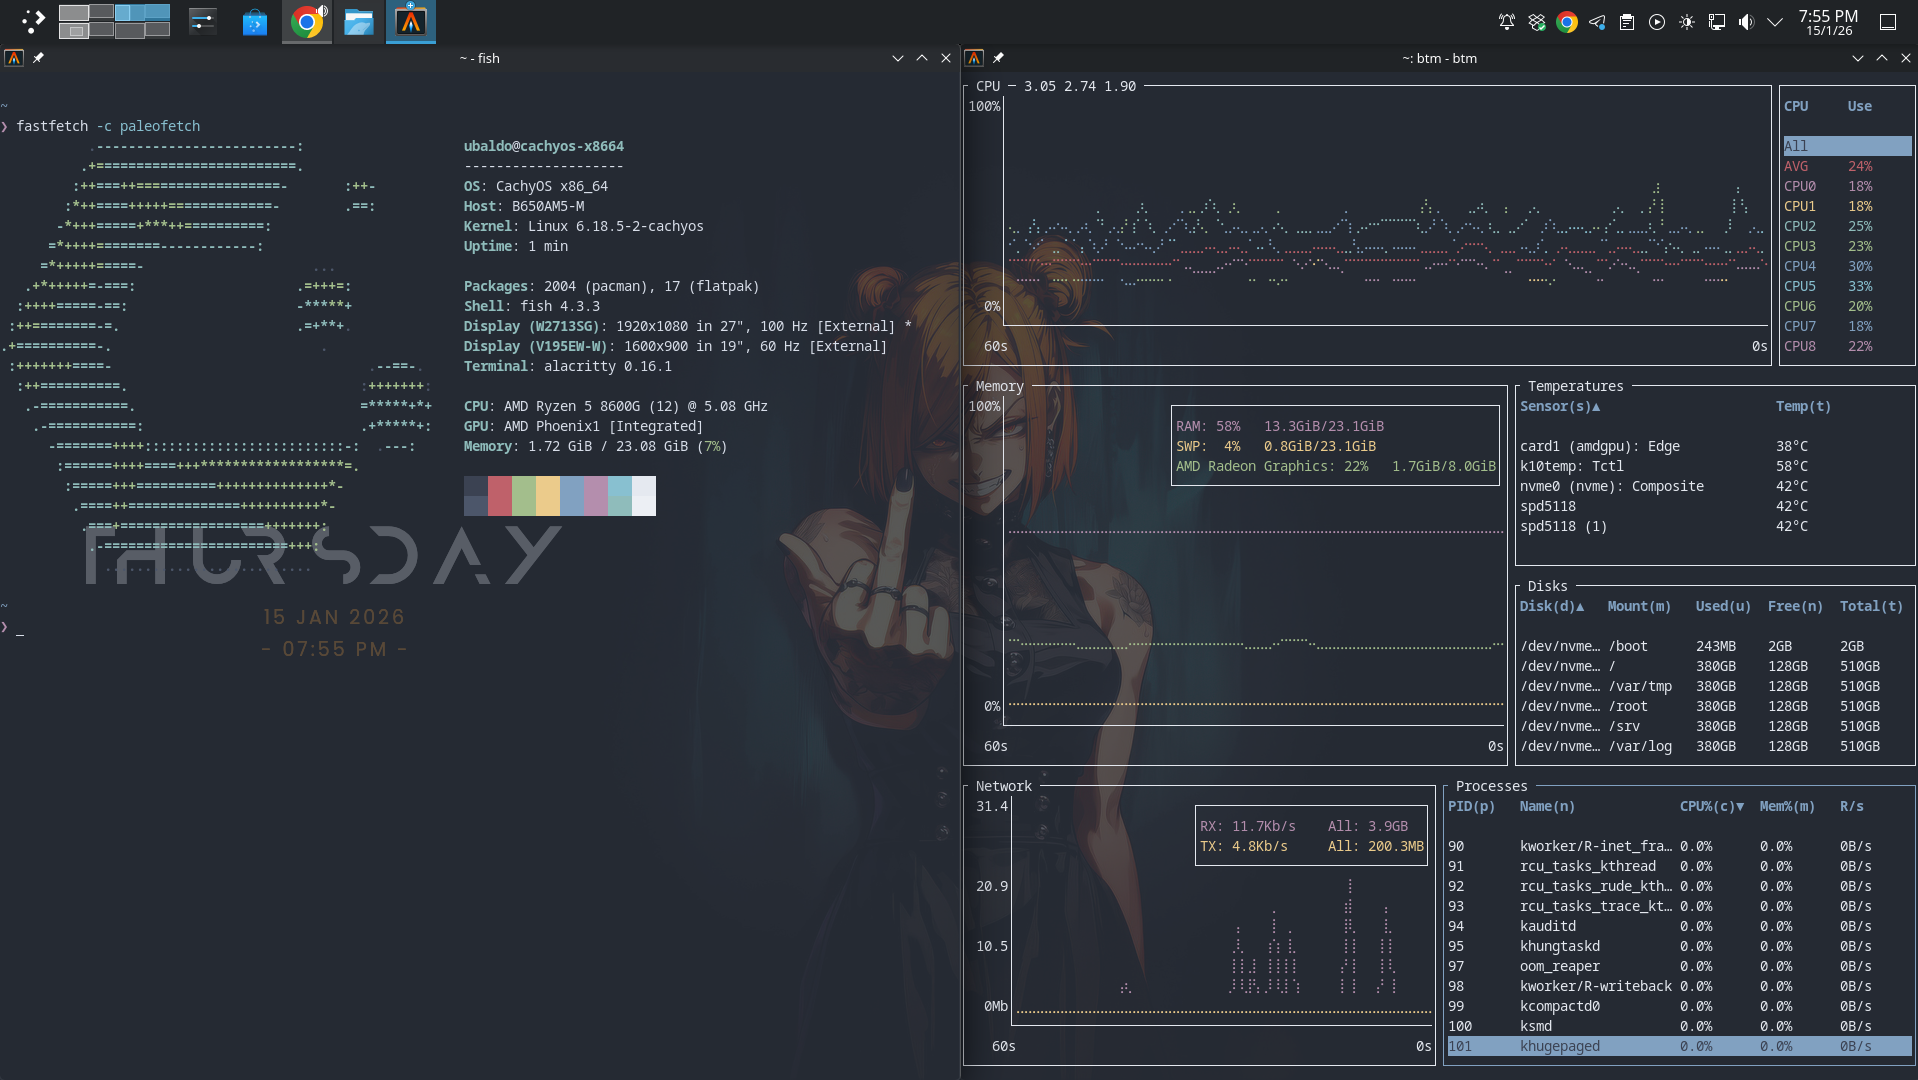This screenshot has height=1080, width=1918.
Task: Toggle the pin on the btm window
Action: point(998,58)
